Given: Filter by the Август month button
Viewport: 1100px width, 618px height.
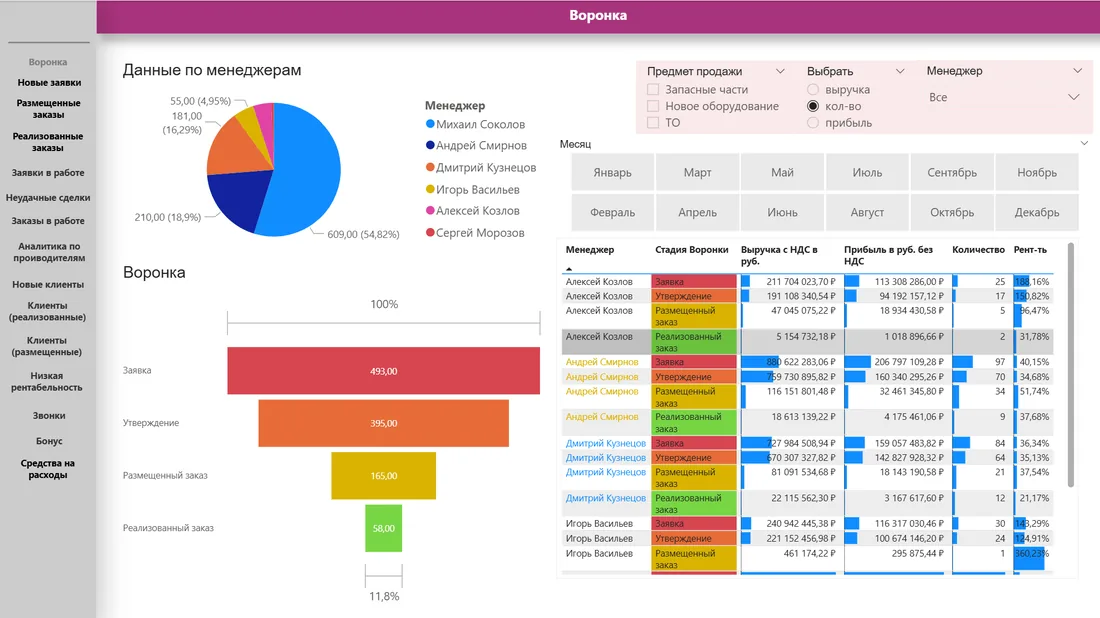Looking at the screenshot, I should [x=867, y=213].
